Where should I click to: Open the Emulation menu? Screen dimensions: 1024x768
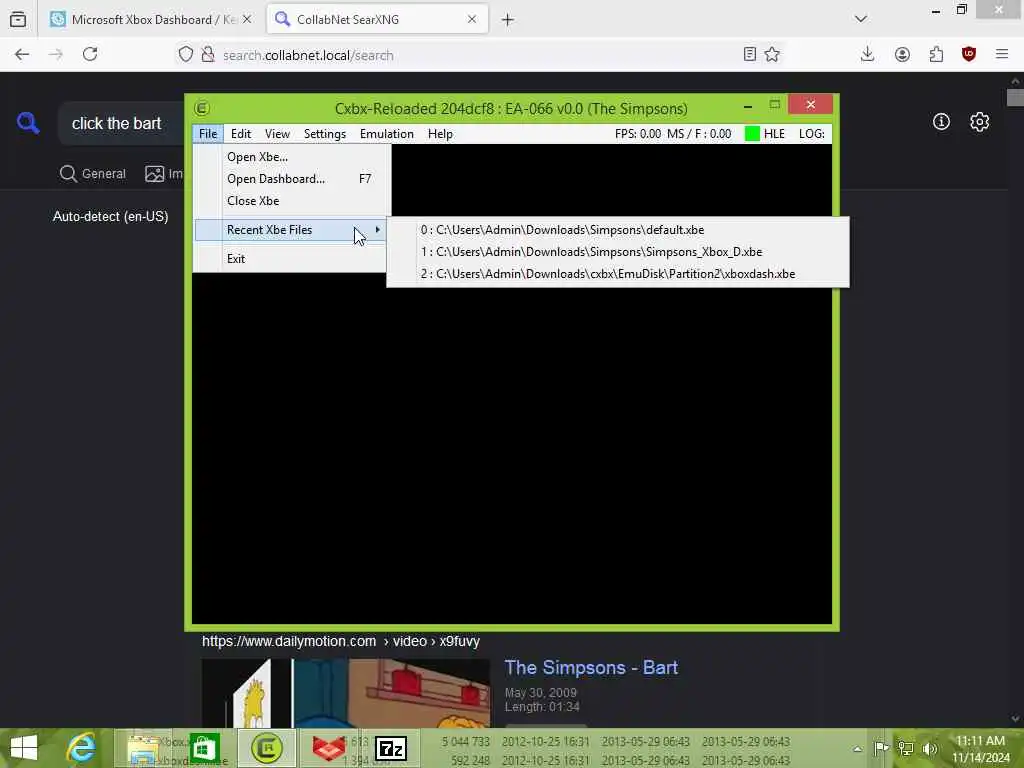387,134
